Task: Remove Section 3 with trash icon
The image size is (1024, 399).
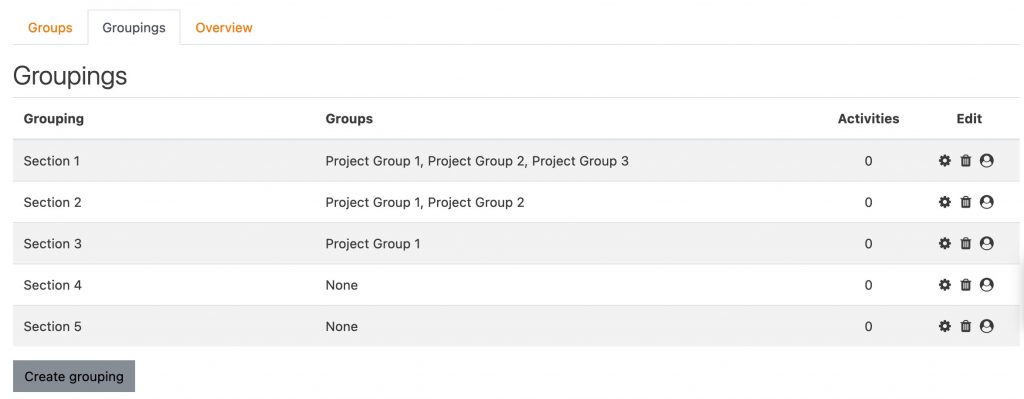Action: click(x=965, y=244)
